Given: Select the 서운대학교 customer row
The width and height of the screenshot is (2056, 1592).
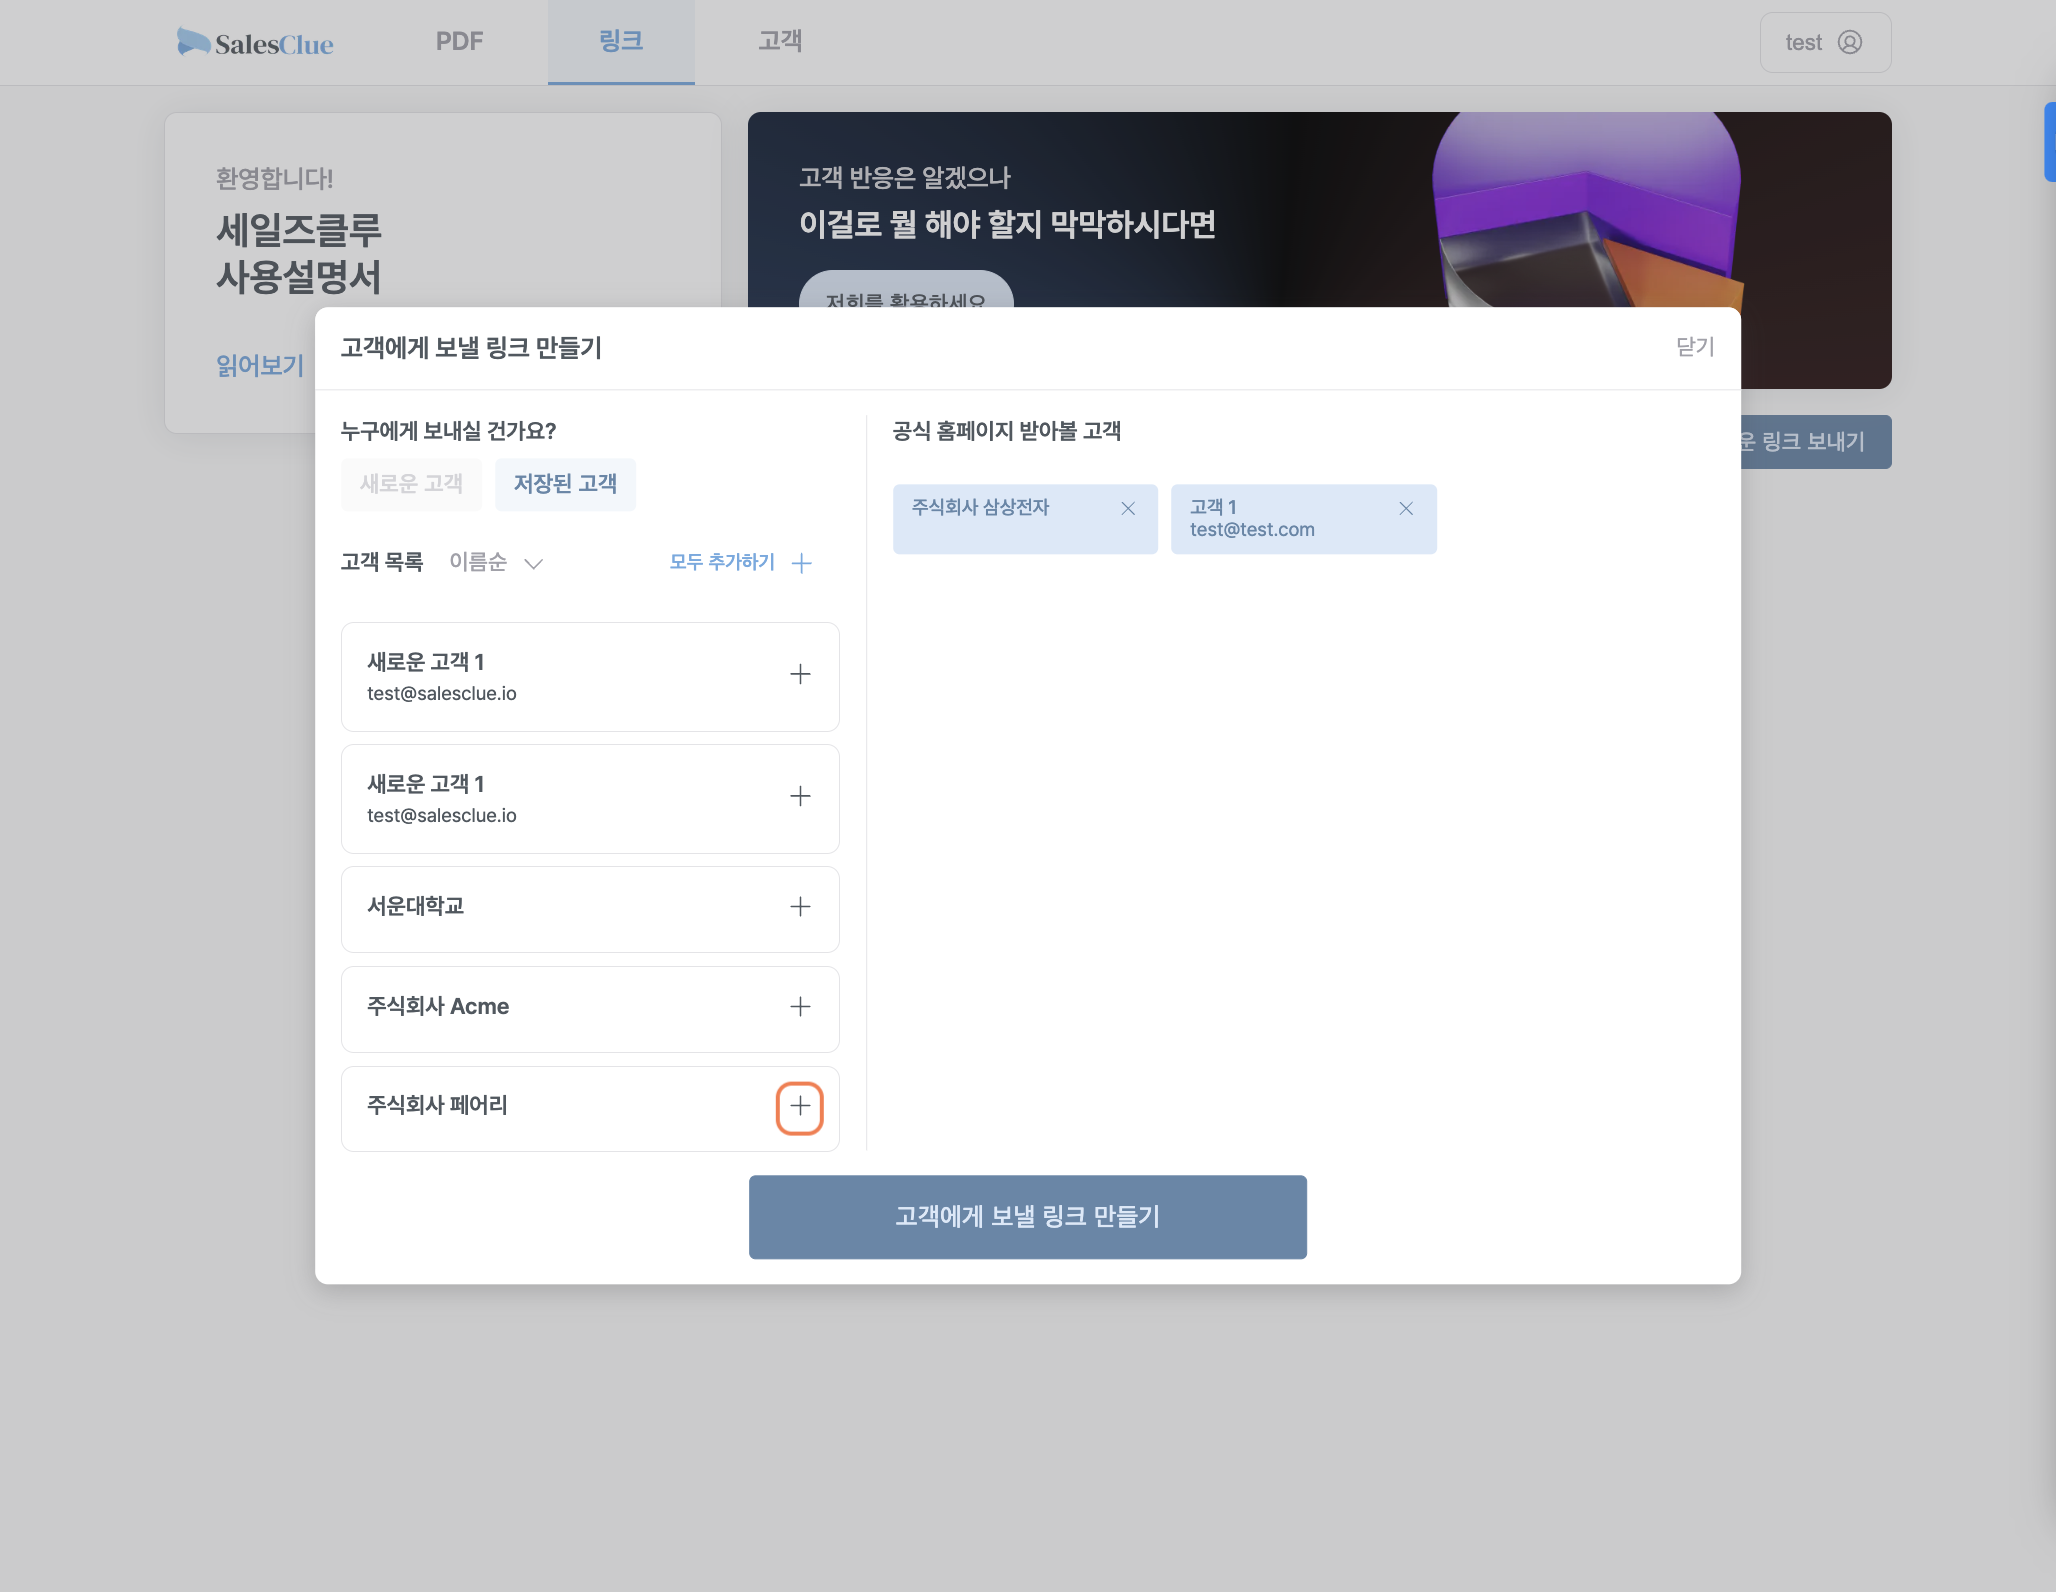Looking at the screenshot, I should 590,909.
